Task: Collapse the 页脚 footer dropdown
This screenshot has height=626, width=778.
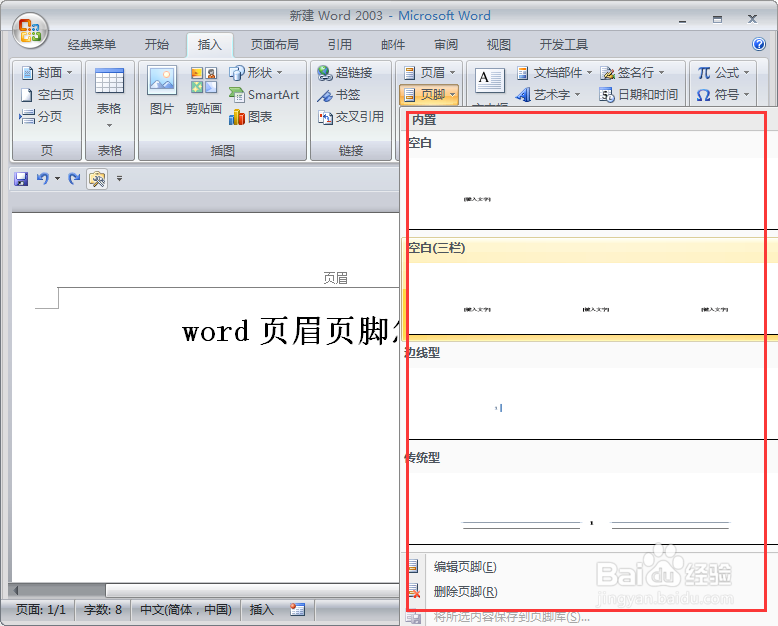Action: tap(430, 94)
